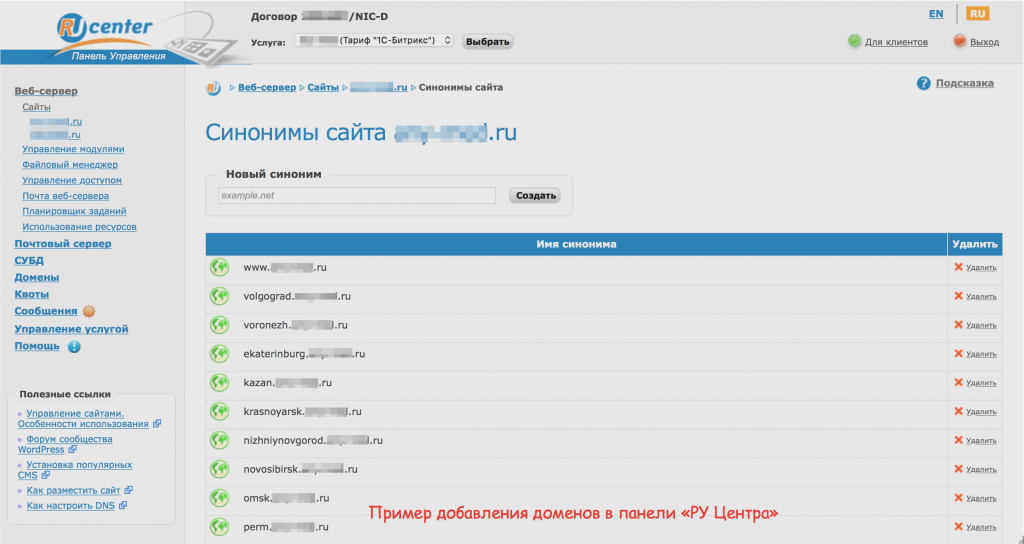Focus the new synonym example.net field

(357, 195)
